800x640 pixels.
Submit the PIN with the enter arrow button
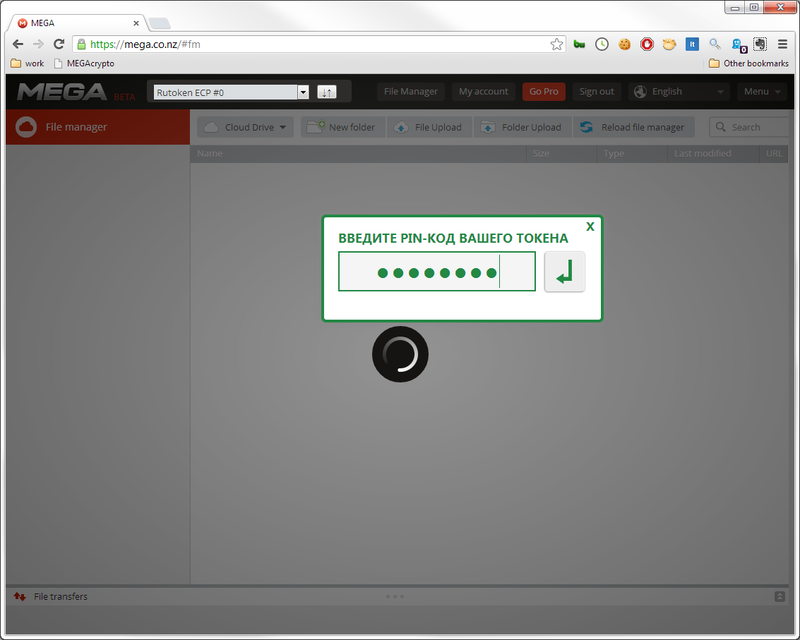[x=564, y=272]
